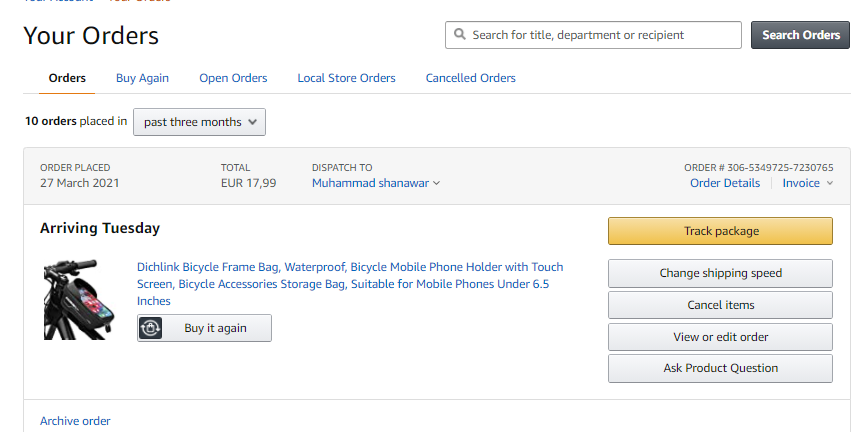Expand the Muhammad shanawar dispatch dropdown
Viewport: 858px width, 432px height.
tap(376, 183)
